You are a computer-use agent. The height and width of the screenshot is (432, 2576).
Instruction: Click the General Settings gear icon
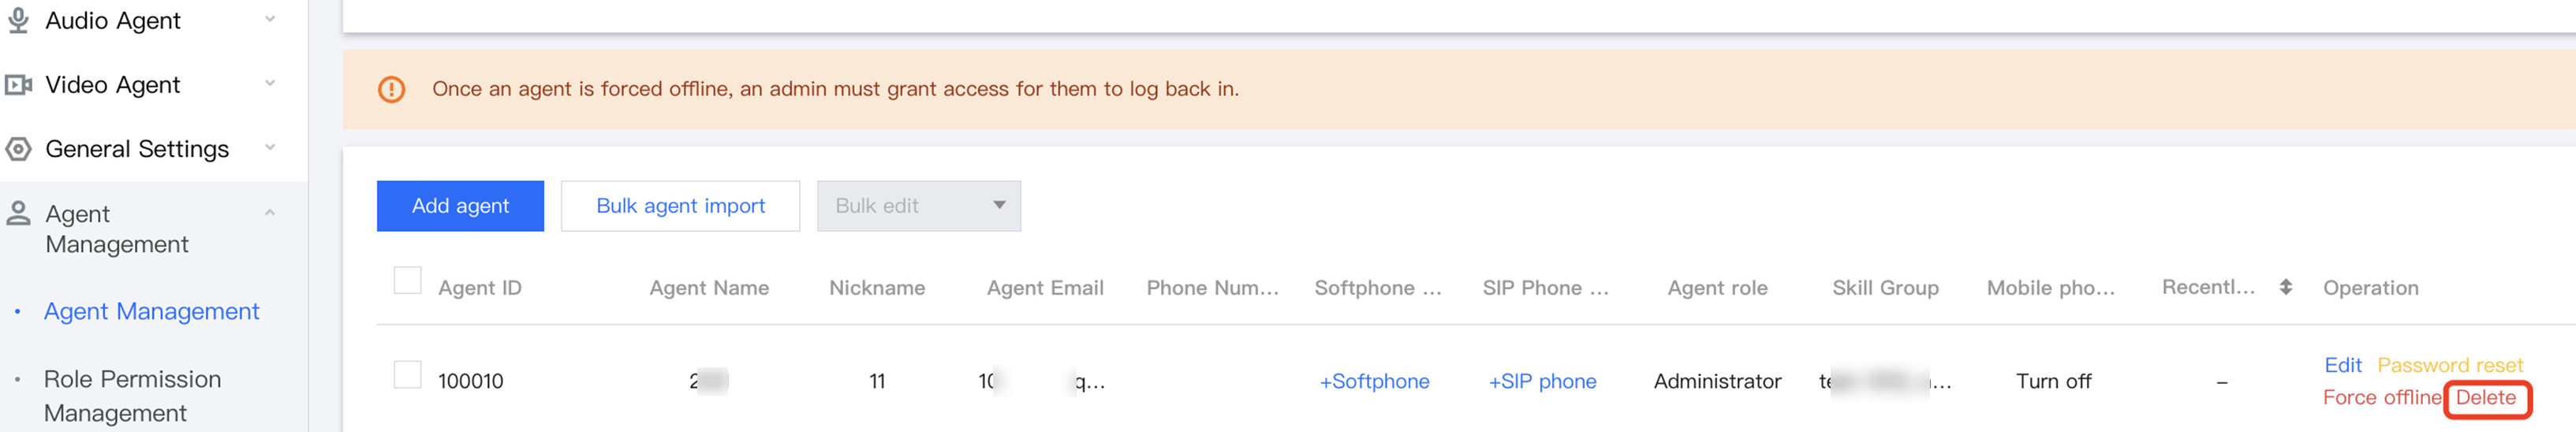coord(18,149)
